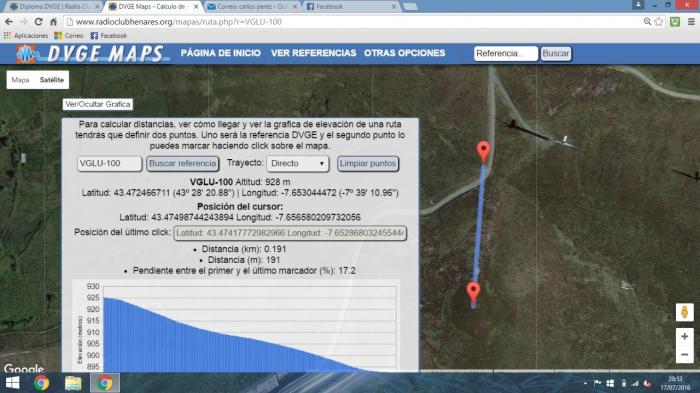Viewport: 700px width, 393px height.
Task: Reload the page with the refresh icon
Action: tap(38, 21)
